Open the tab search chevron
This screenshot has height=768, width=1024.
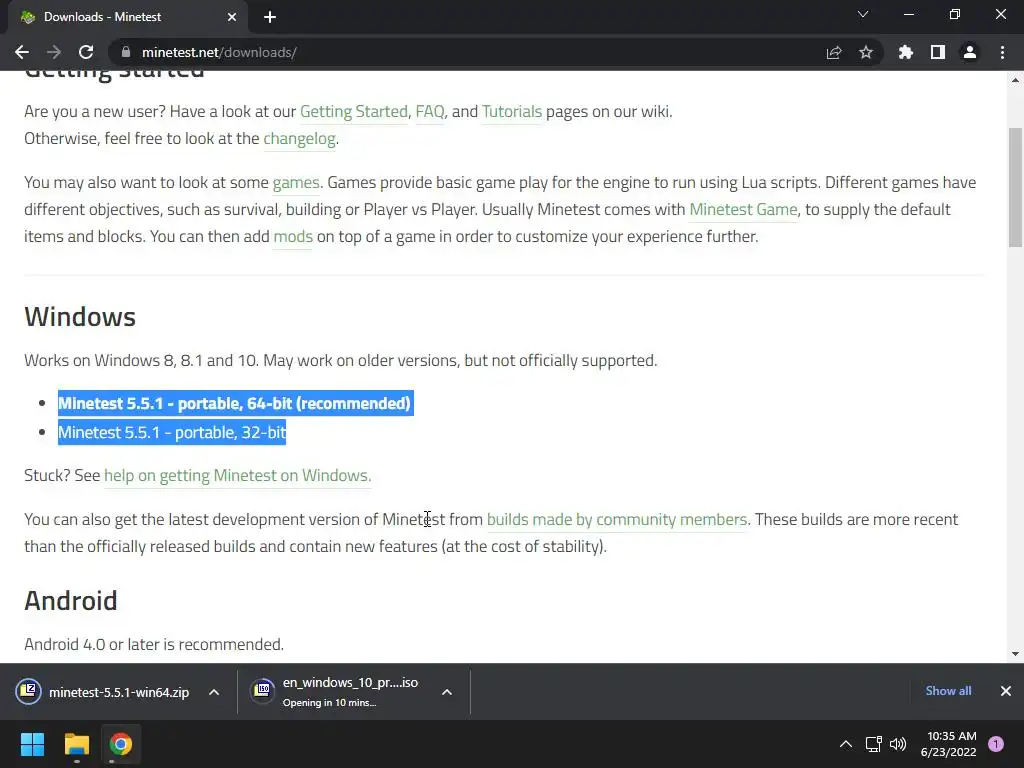pyautogui.click(x=863, y=14)
